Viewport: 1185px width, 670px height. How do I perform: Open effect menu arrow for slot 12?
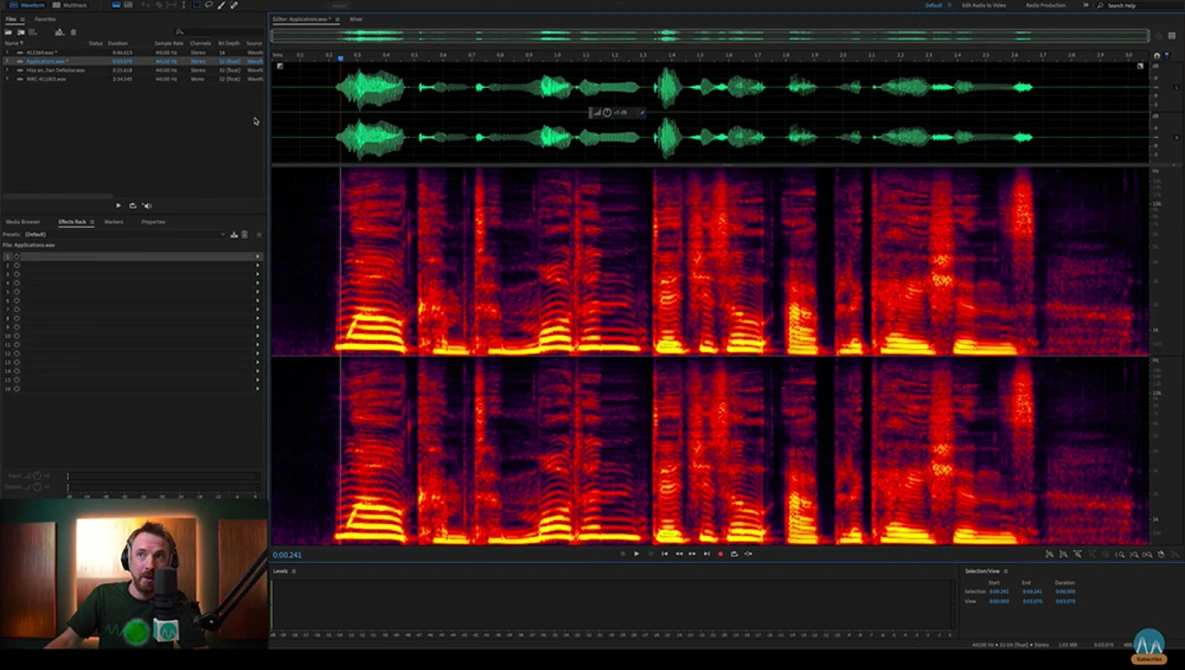click(258, 354)
